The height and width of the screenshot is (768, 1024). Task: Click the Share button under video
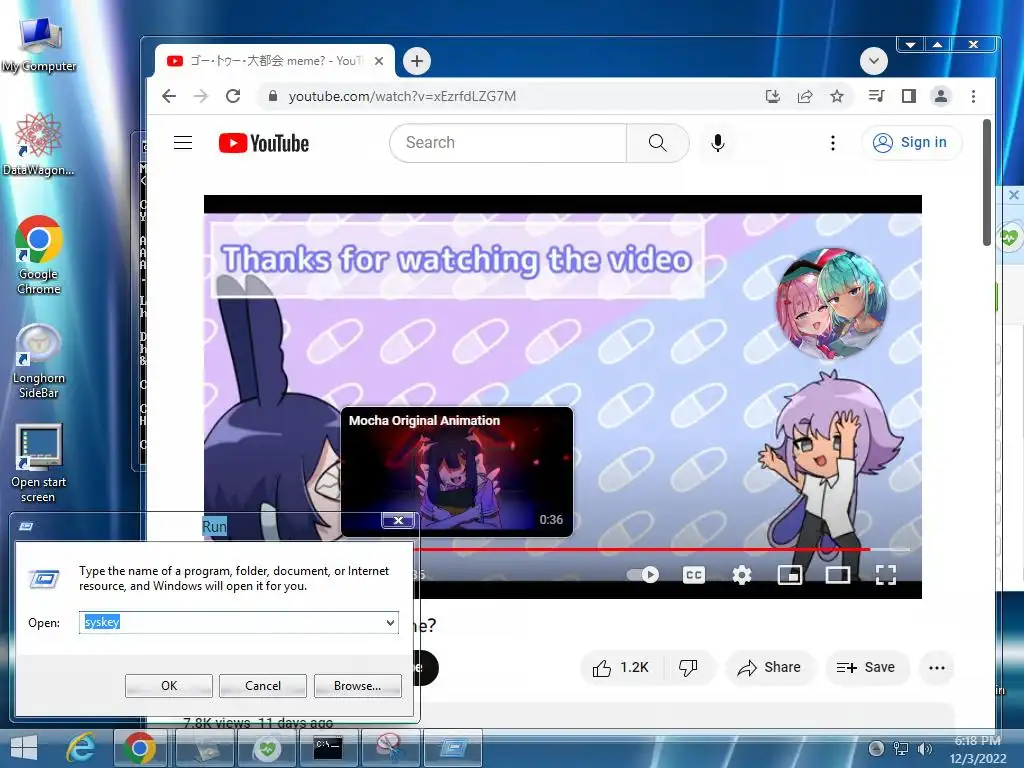769,667
